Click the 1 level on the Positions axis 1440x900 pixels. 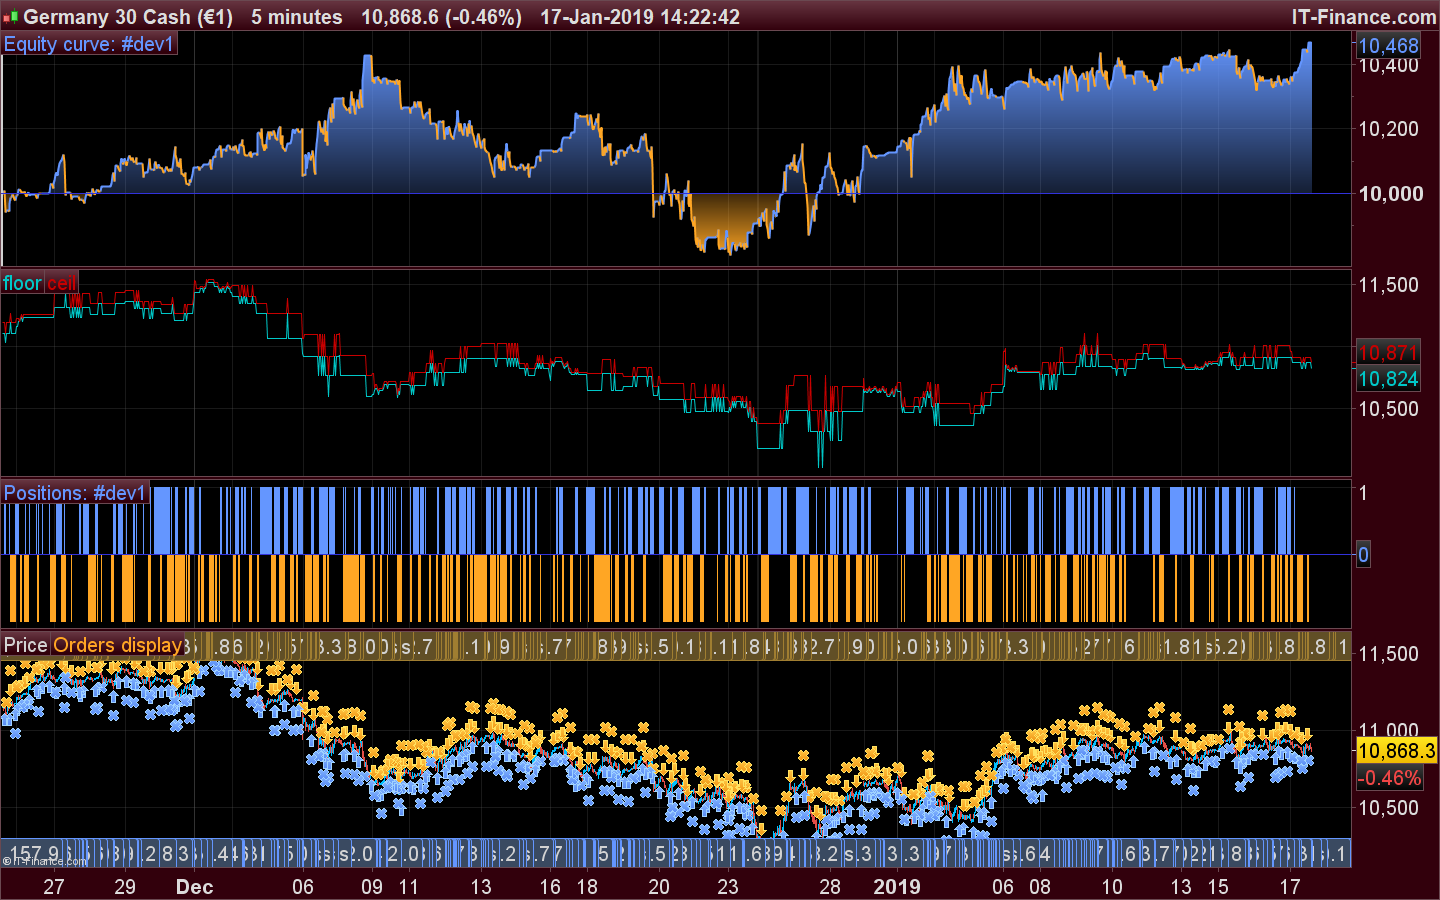pos(1362,493)
